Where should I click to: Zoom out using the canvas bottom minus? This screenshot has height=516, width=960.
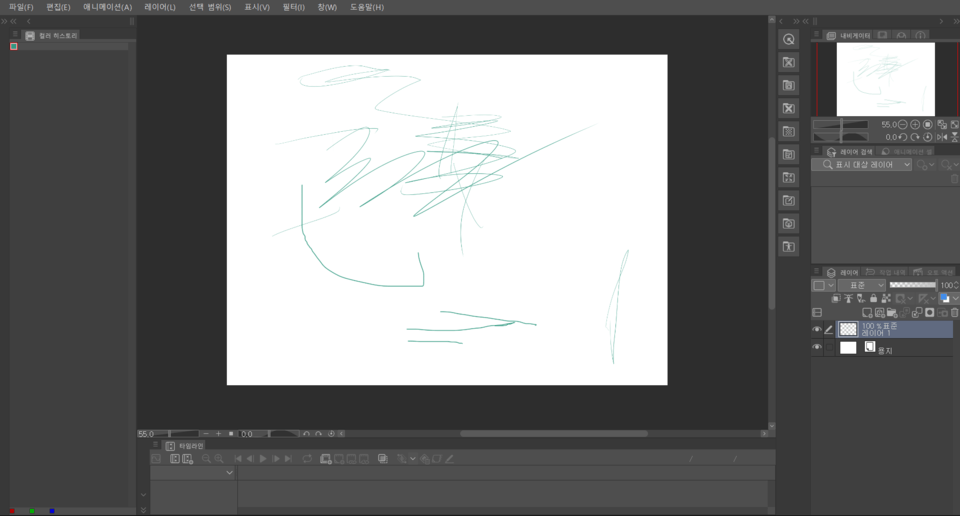pyautogui.click(x=206, y=433)
